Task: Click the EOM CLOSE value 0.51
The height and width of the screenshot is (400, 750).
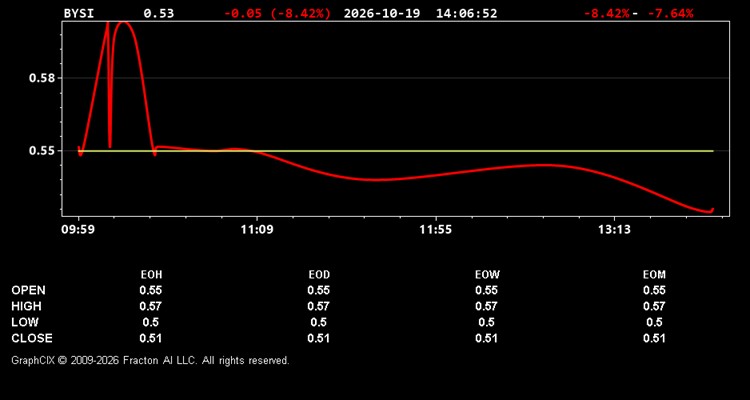Action: [654, 338]
